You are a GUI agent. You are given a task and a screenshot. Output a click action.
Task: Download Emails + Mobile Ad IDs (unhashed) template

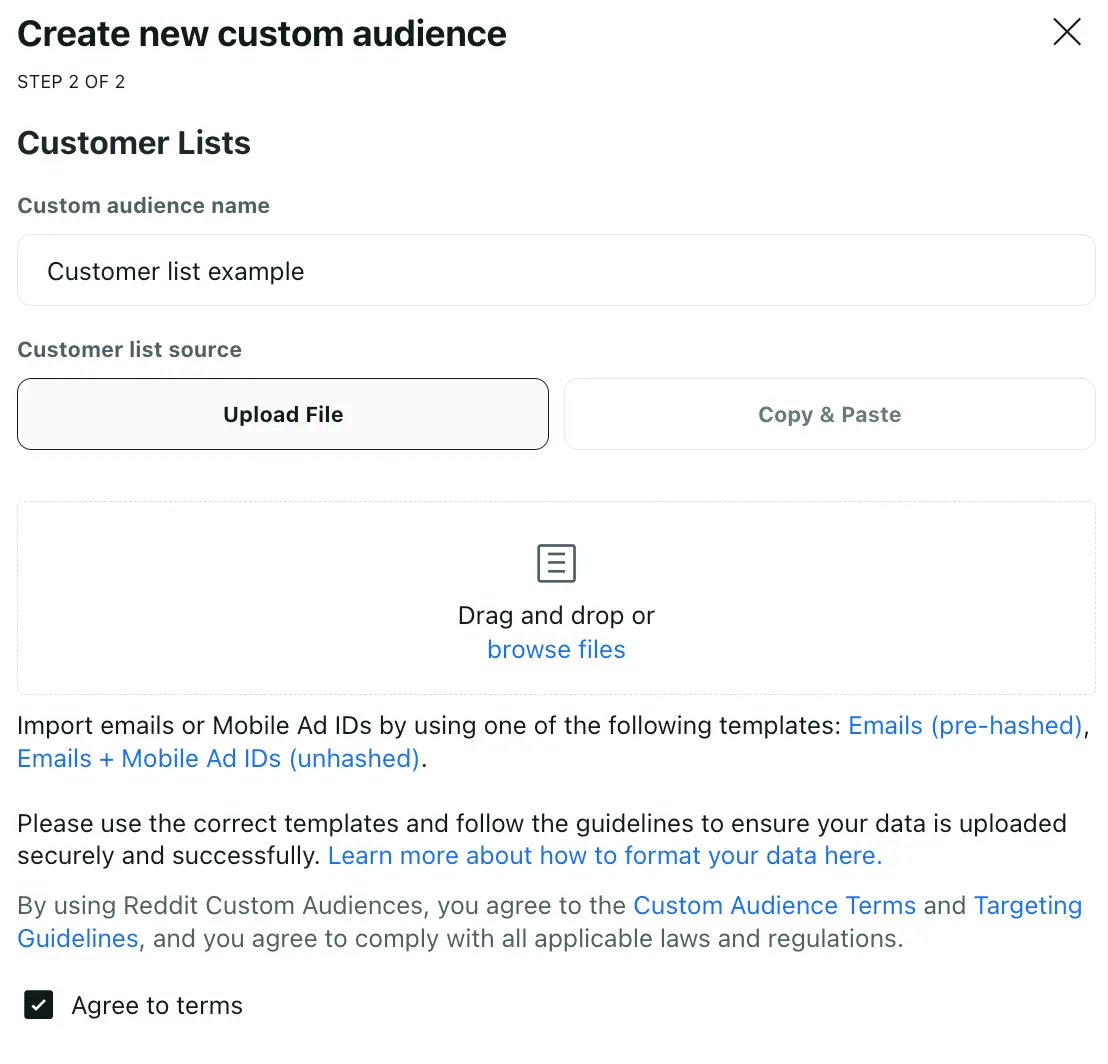tap(218, 758)
